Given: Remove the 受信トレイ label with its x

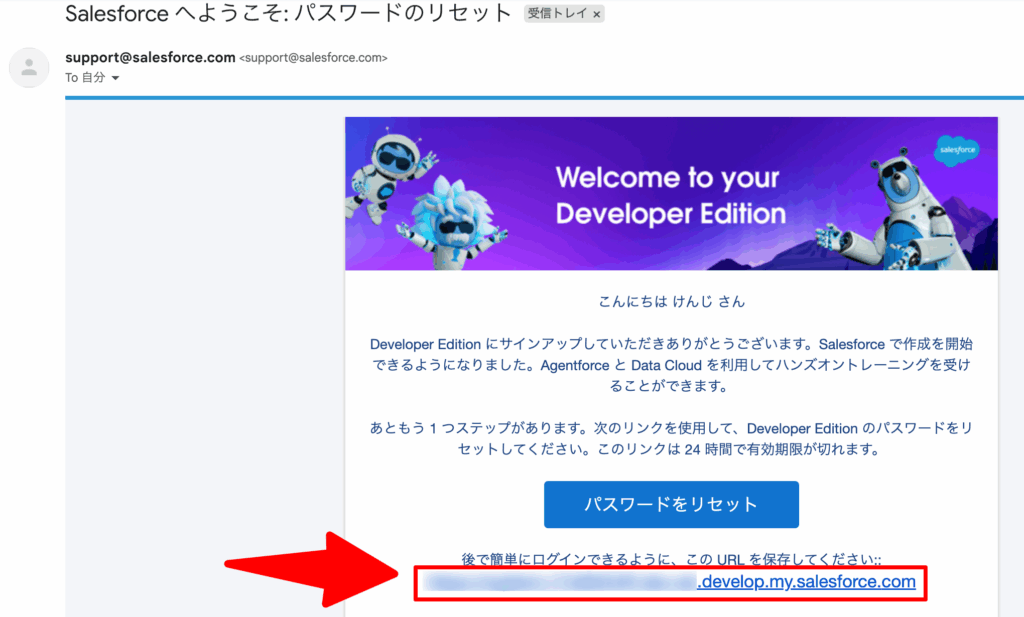Looking at the screenshot, I should coord(597,15).
